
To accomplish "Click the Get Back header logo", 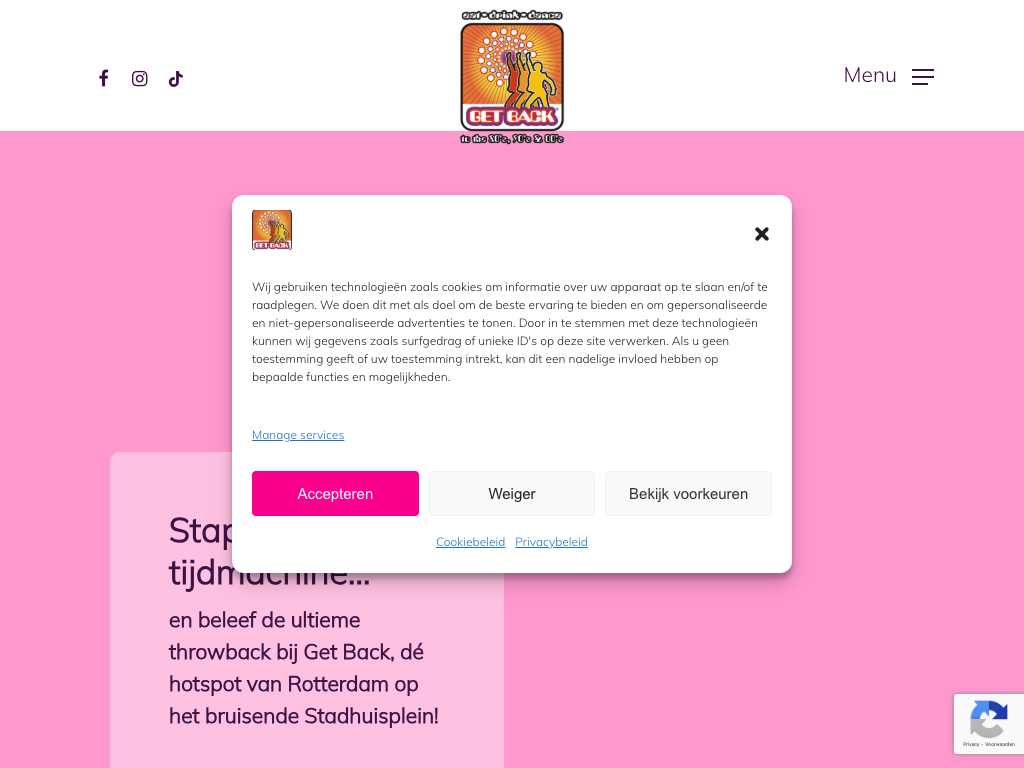I will 512,77.
